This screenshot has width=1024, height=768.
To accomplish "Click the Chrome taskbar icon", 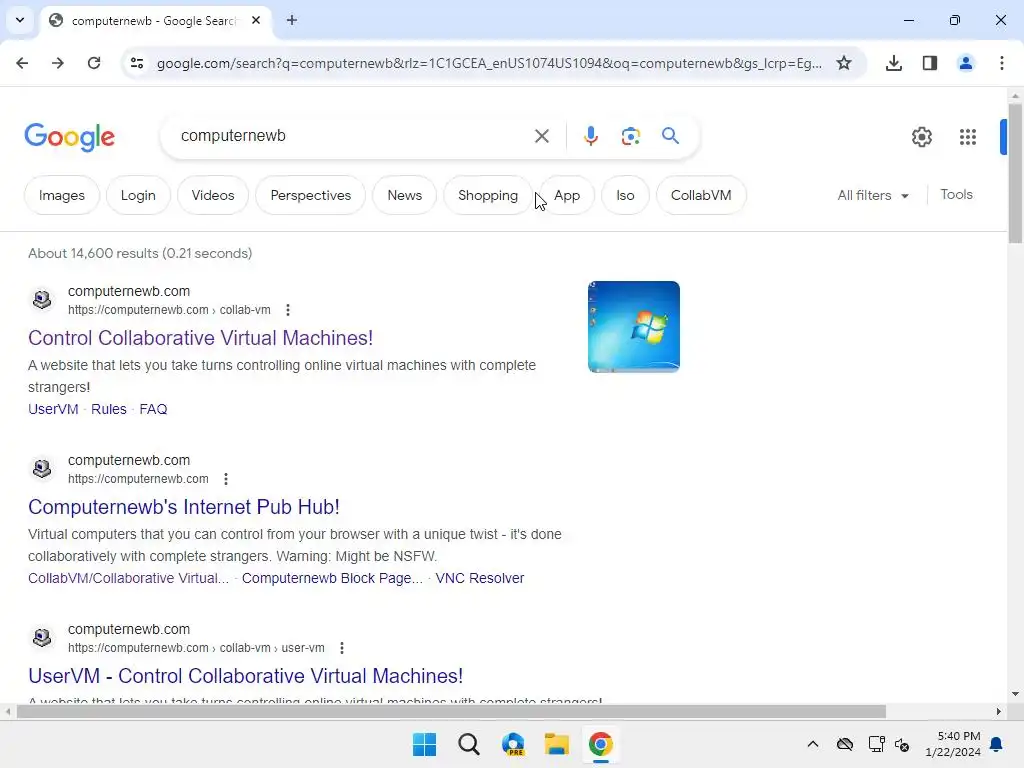I will pyautogui.click(x=600, y=744).
